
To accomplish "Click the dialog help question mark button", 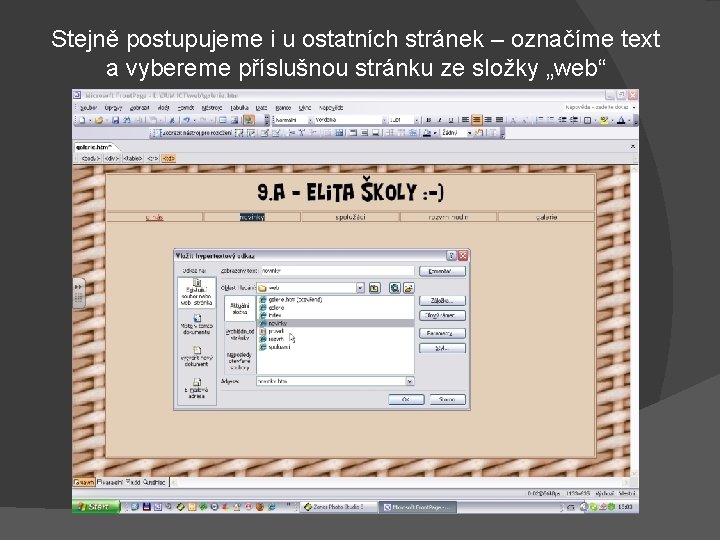I will (451, 256).
